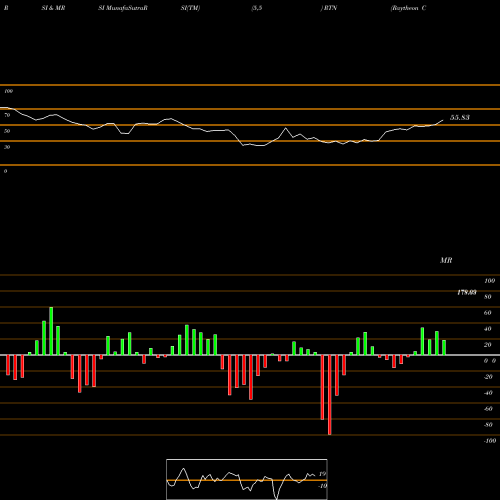Click the 179.03 price label
This screenshot has width=500, height=500.
(x=467, y=292)
